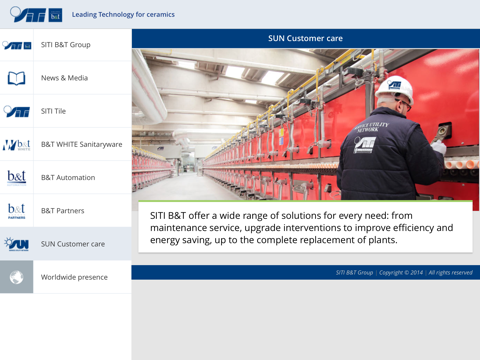
Task: Click the 'Leading Technology for ceramics' tagline
Action: click(x=123, y=15)
